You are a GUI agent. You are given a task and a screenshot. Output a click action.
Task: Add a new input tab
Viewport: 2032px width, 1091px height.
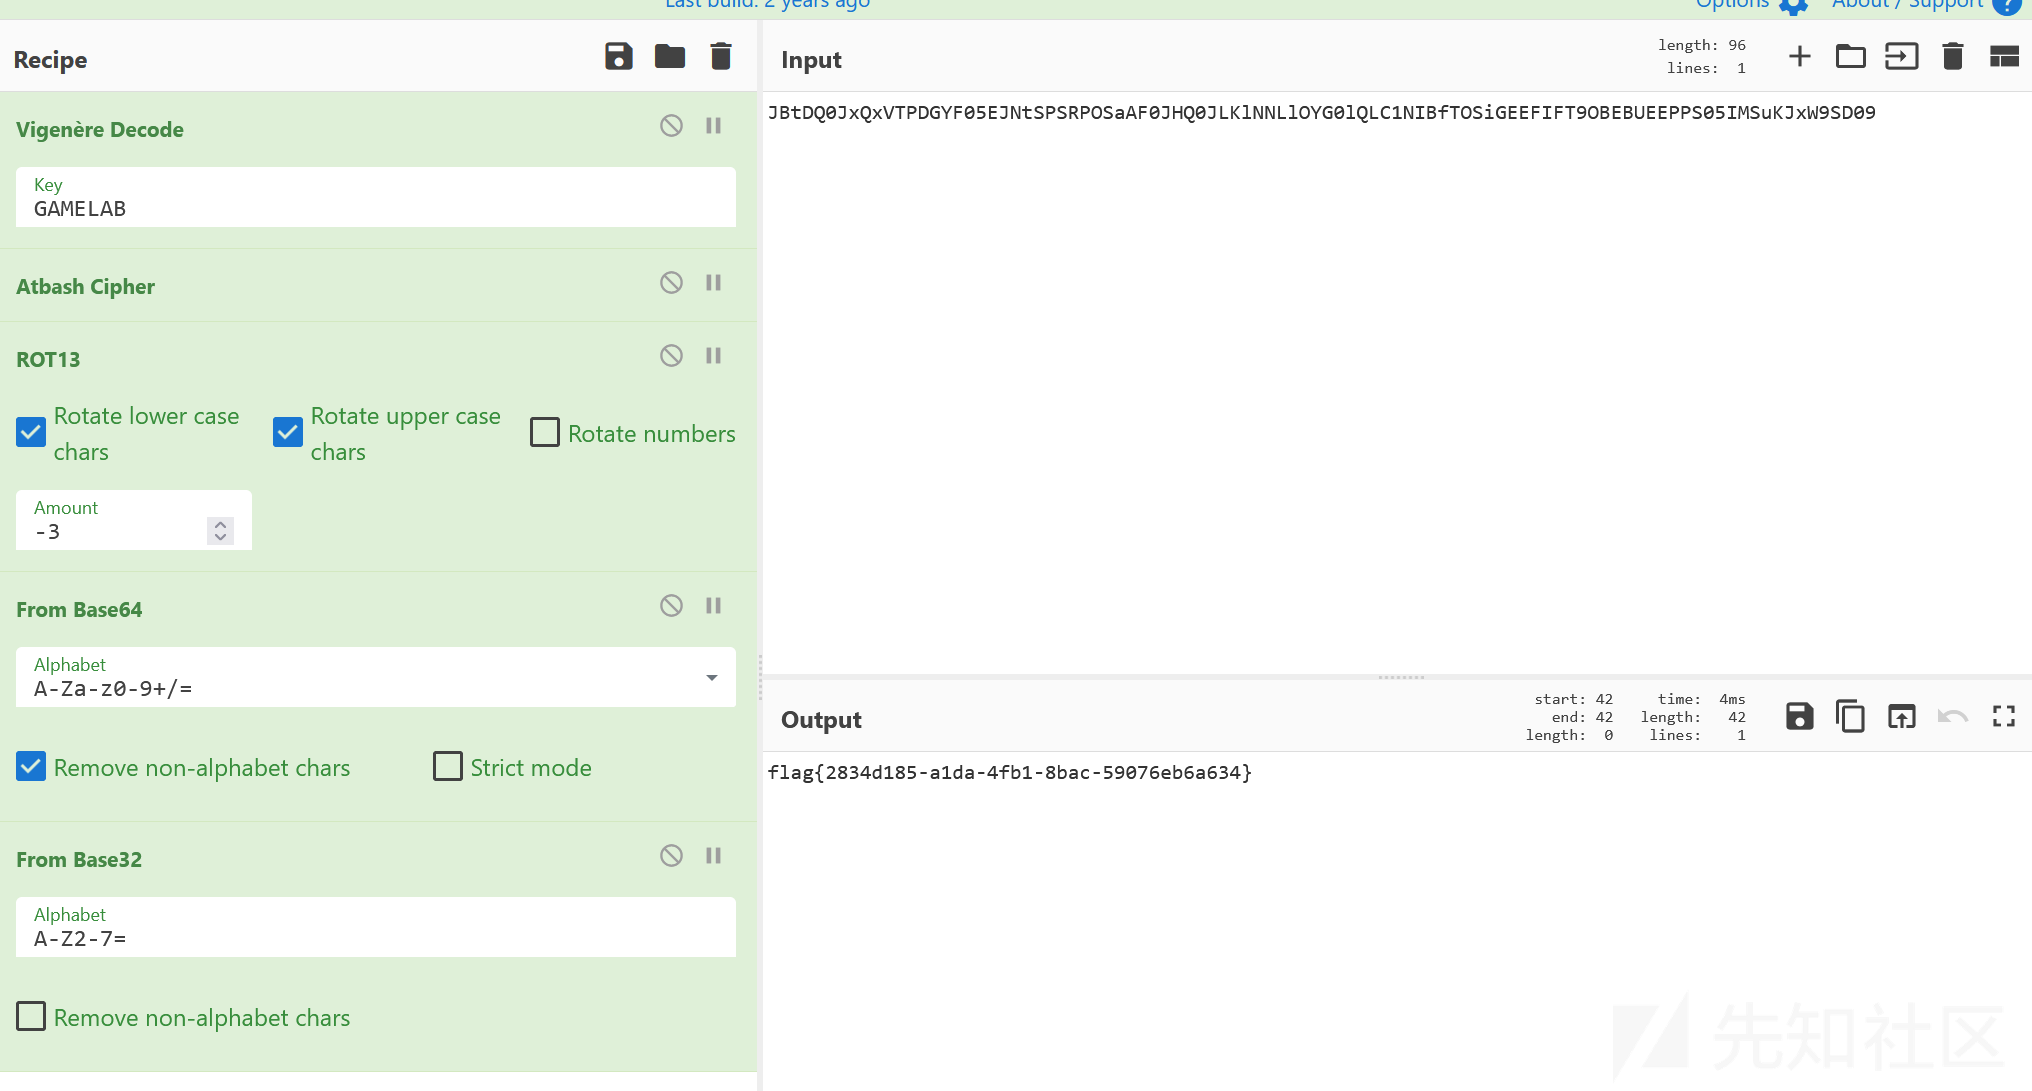[x=1799, y=57]
